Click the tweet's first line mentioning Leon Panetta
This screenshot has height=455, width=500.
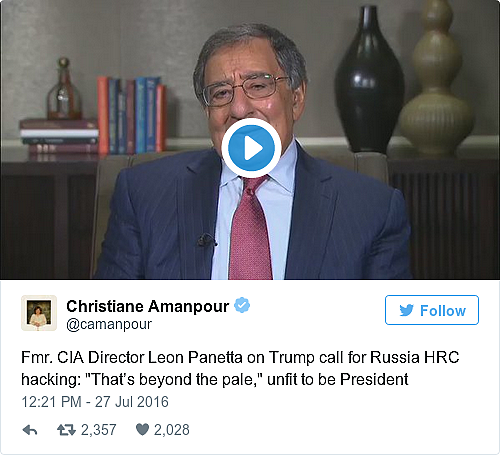coord(240,357)
